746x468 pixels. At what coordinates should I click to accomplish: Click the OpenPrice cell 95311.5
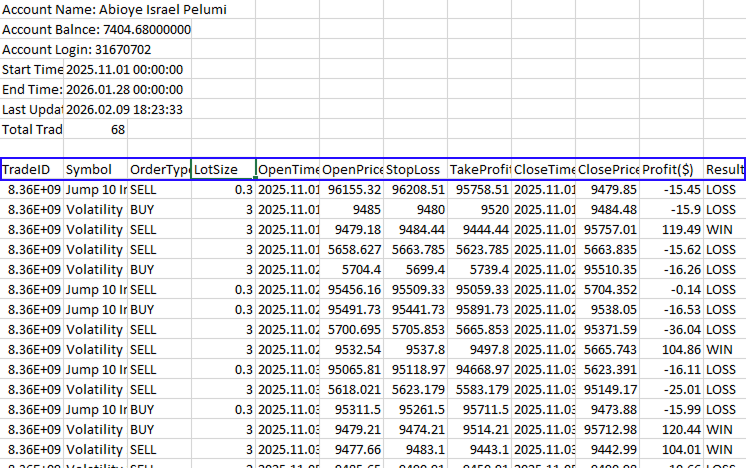[x=351, y=409]
